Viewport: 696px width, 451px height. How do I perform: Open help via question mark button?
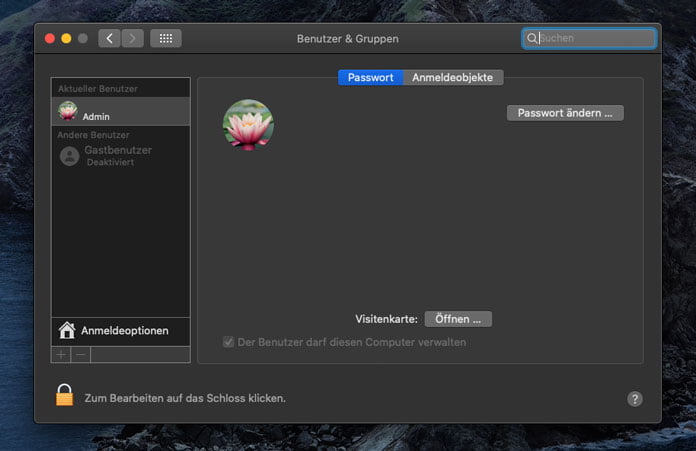[x=634, y=398]
